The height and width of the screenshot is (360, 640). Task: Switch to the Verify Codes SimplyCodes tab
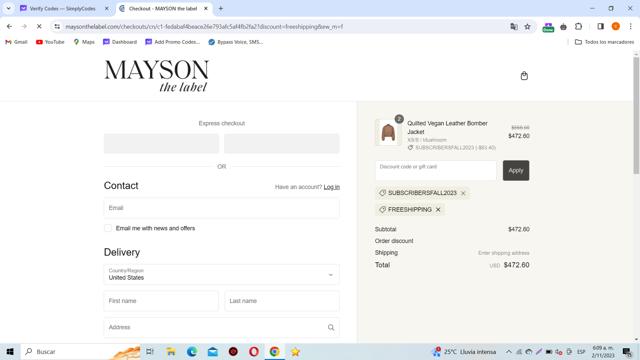(62, 8)
